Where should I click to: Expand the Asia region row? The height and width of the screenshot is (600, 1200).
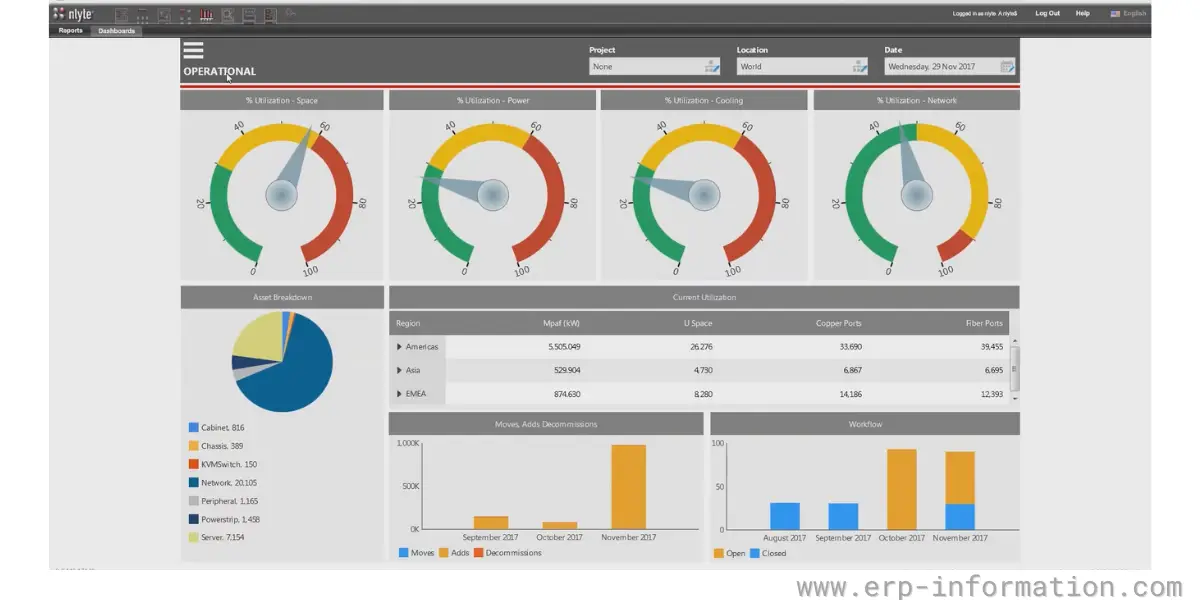pyautogui.click(x=399, y=370)
